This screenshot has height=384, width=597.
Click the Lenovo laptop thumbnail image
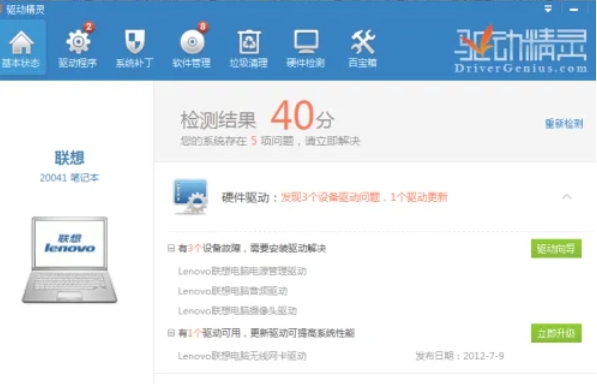pos(70,260)
